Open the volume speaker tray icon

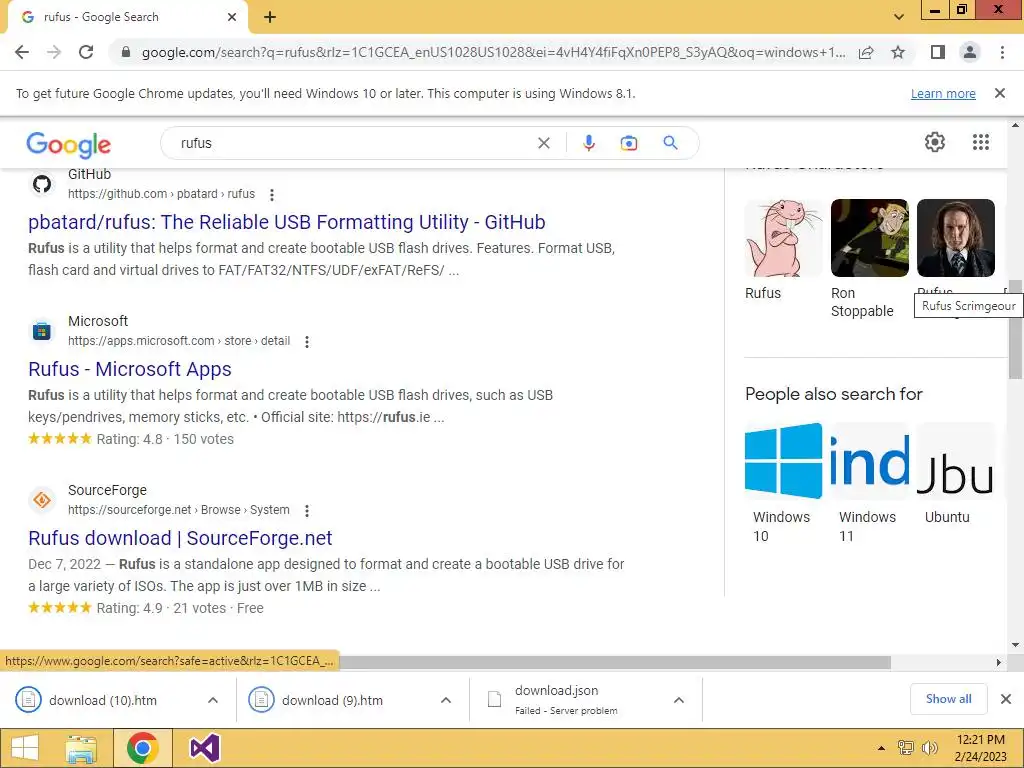[929, 748]
